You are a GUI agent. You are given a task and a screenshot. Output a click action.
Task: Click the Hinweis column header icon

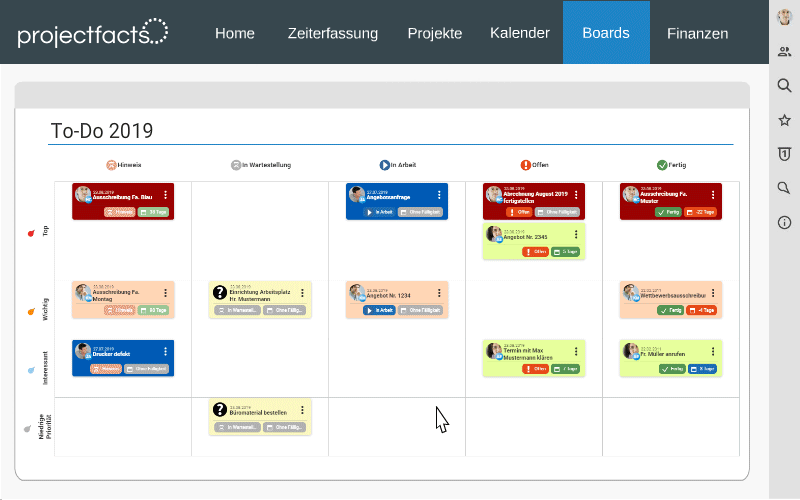[x=111, y=165]
